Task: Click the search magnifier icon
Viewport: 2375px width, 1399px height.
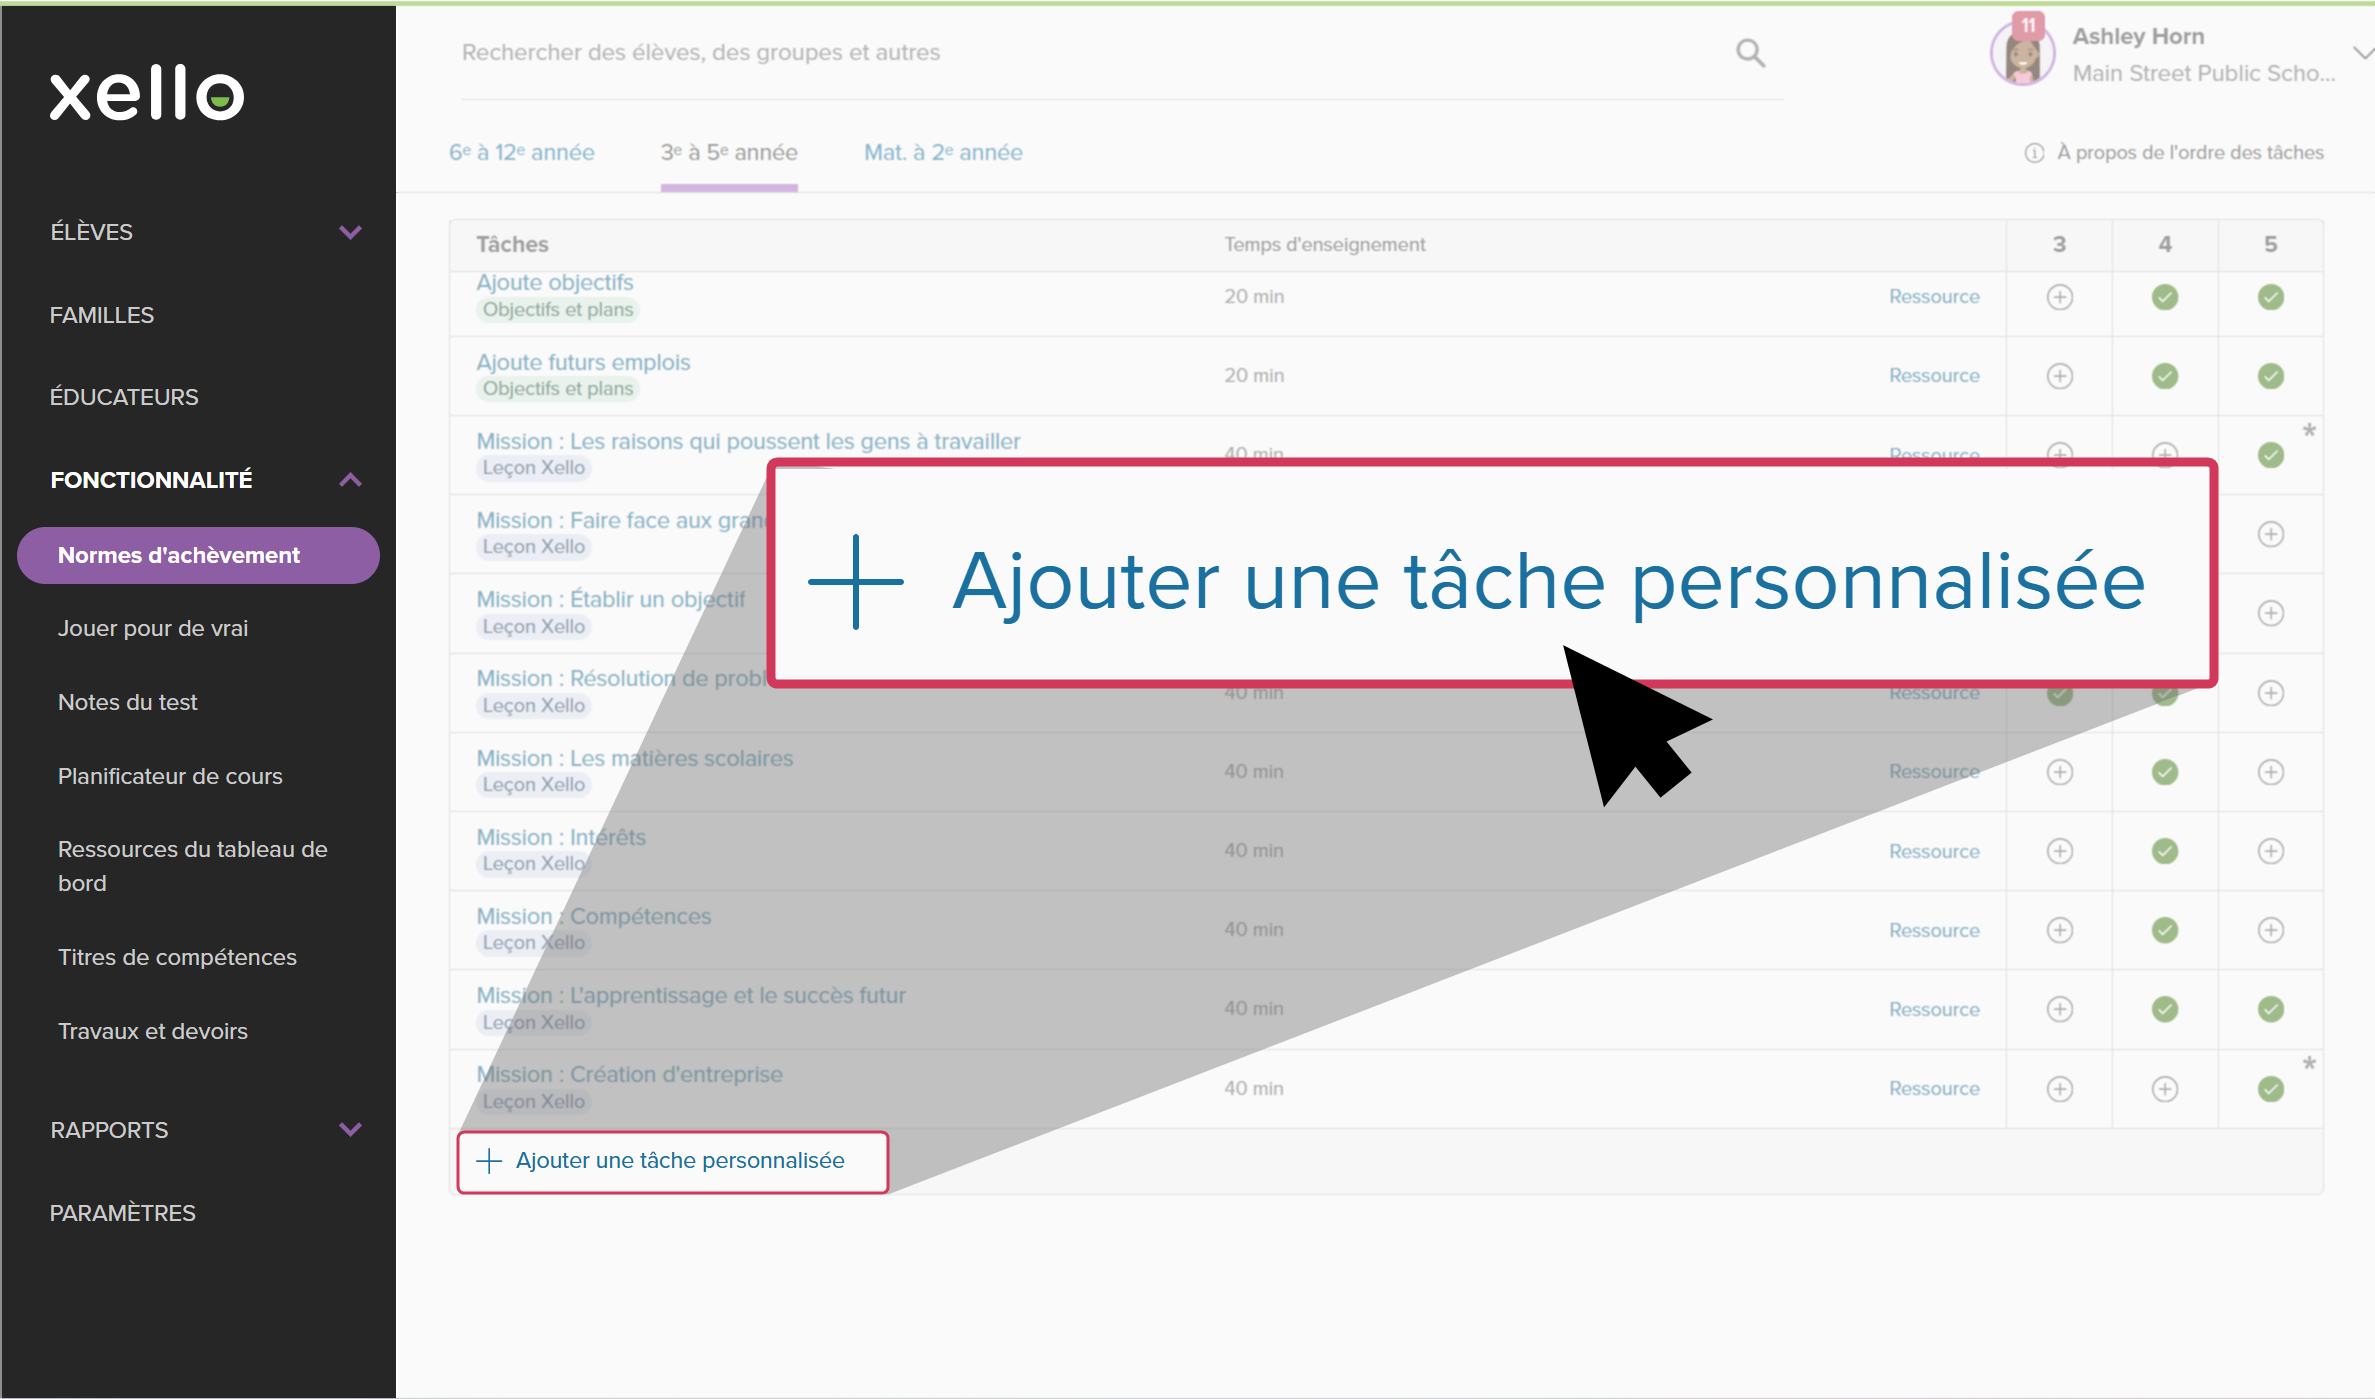Action: click(x=1750, y=53)
